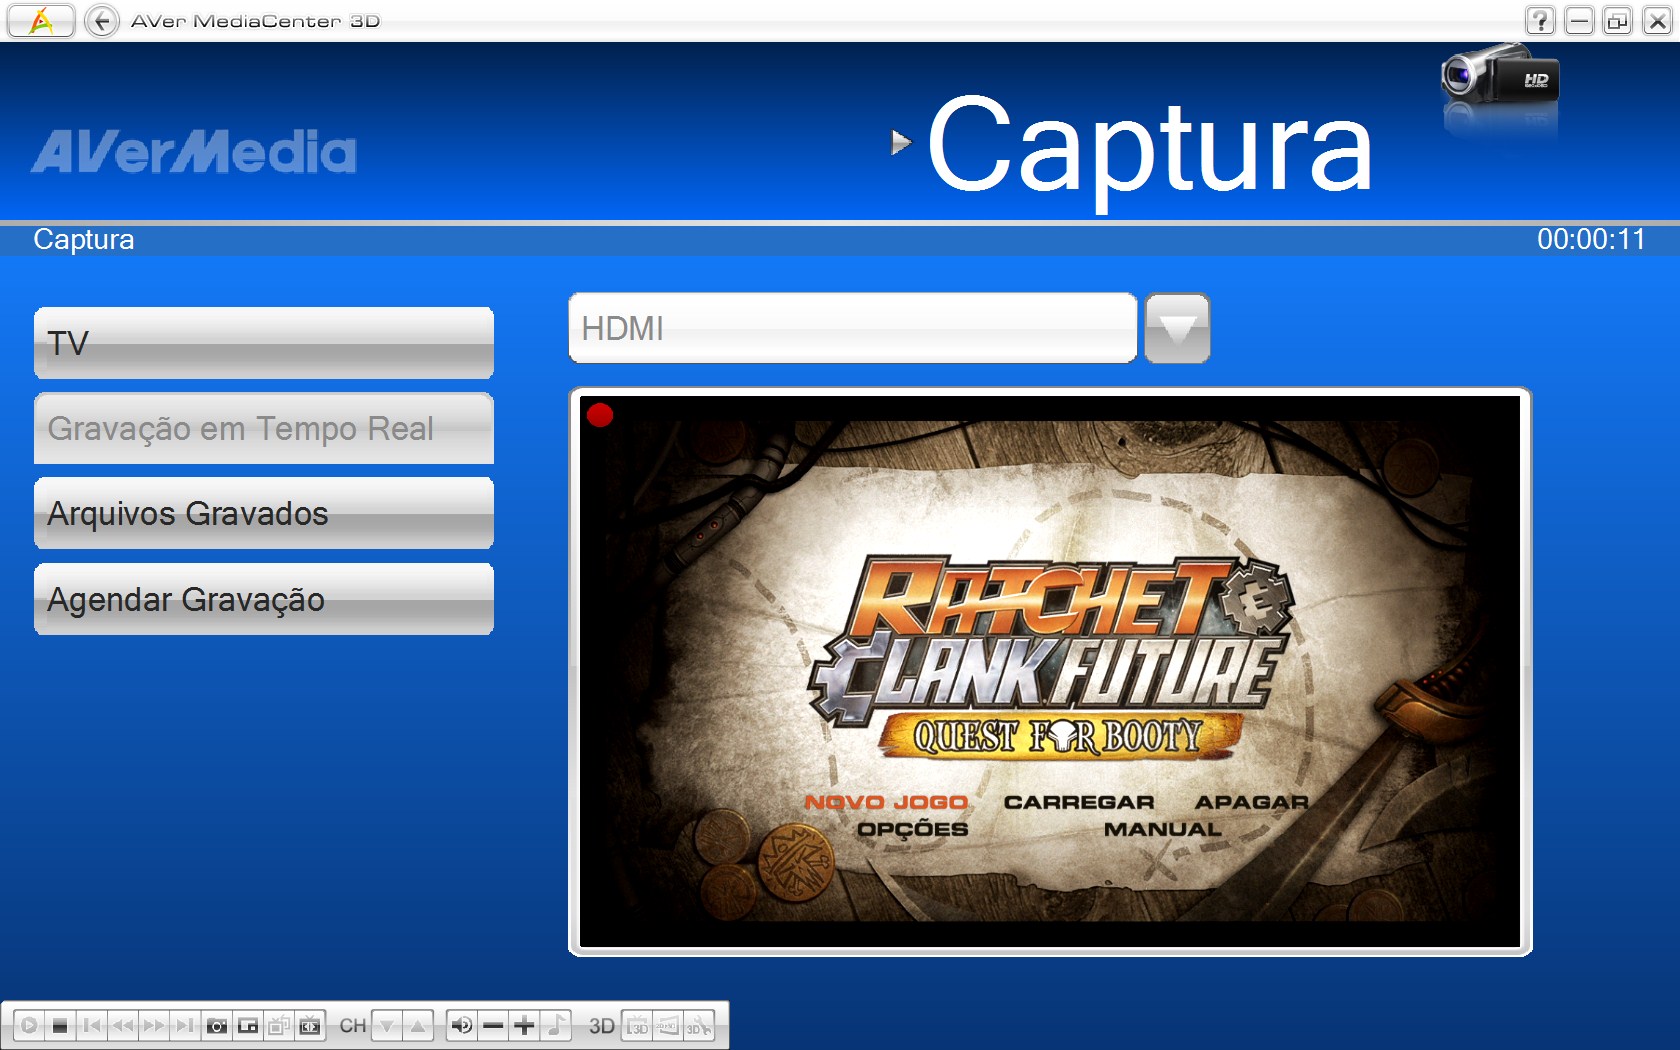
Task: Decrease volume with the minus button
Action: pyautogui.click(x=493, y=1025)
